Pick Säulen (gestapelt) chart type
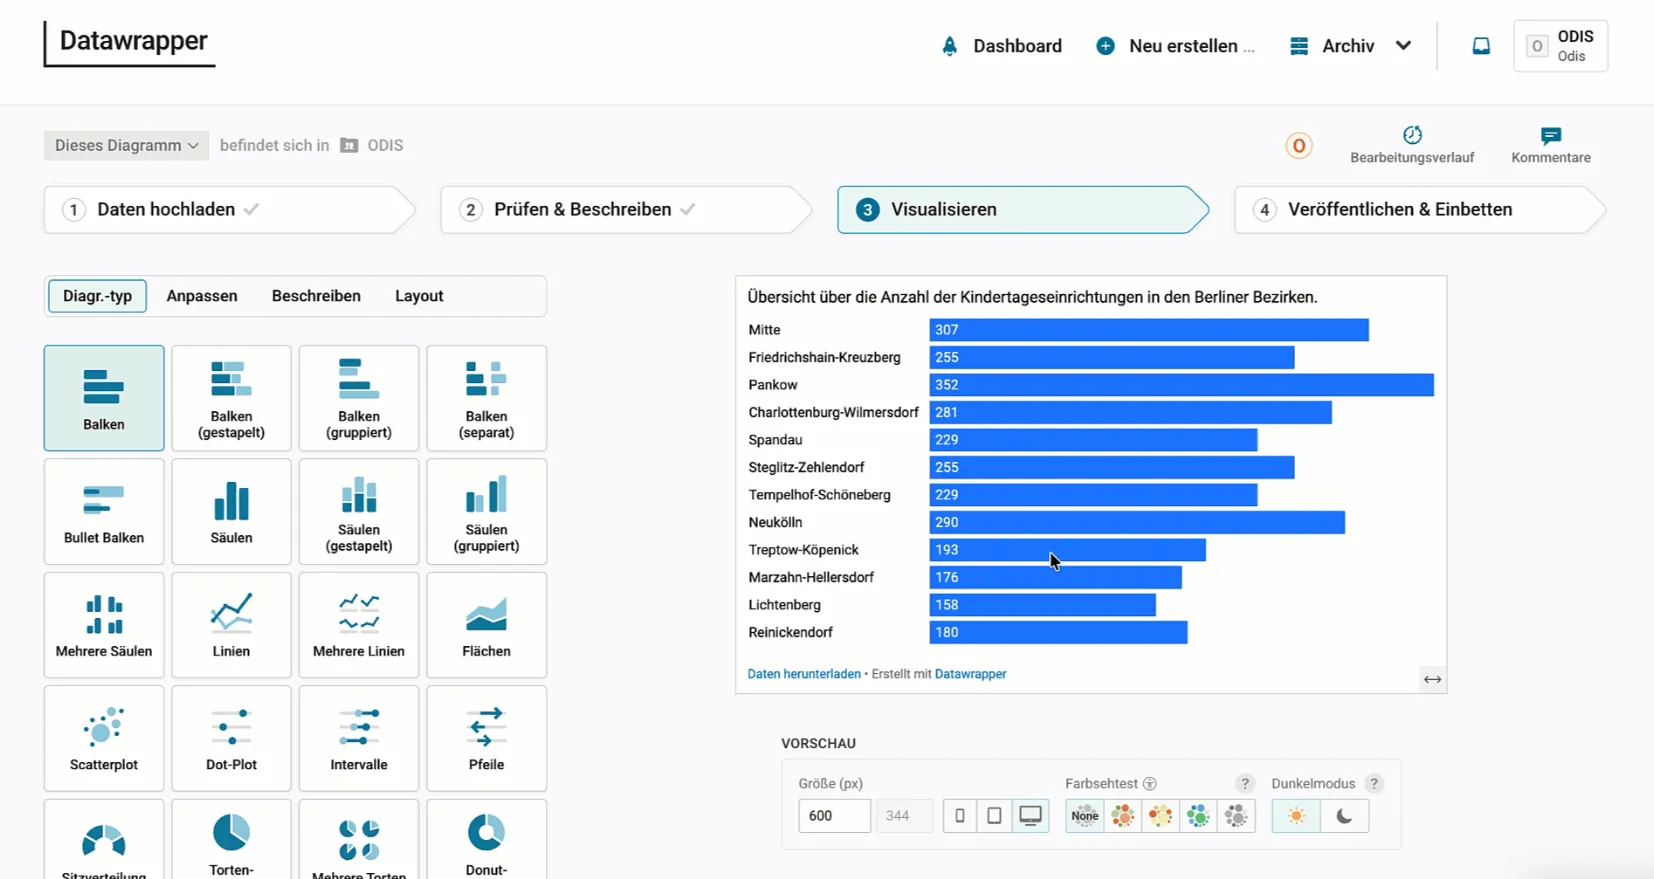 pyautogui.click(x=359, y=511)
